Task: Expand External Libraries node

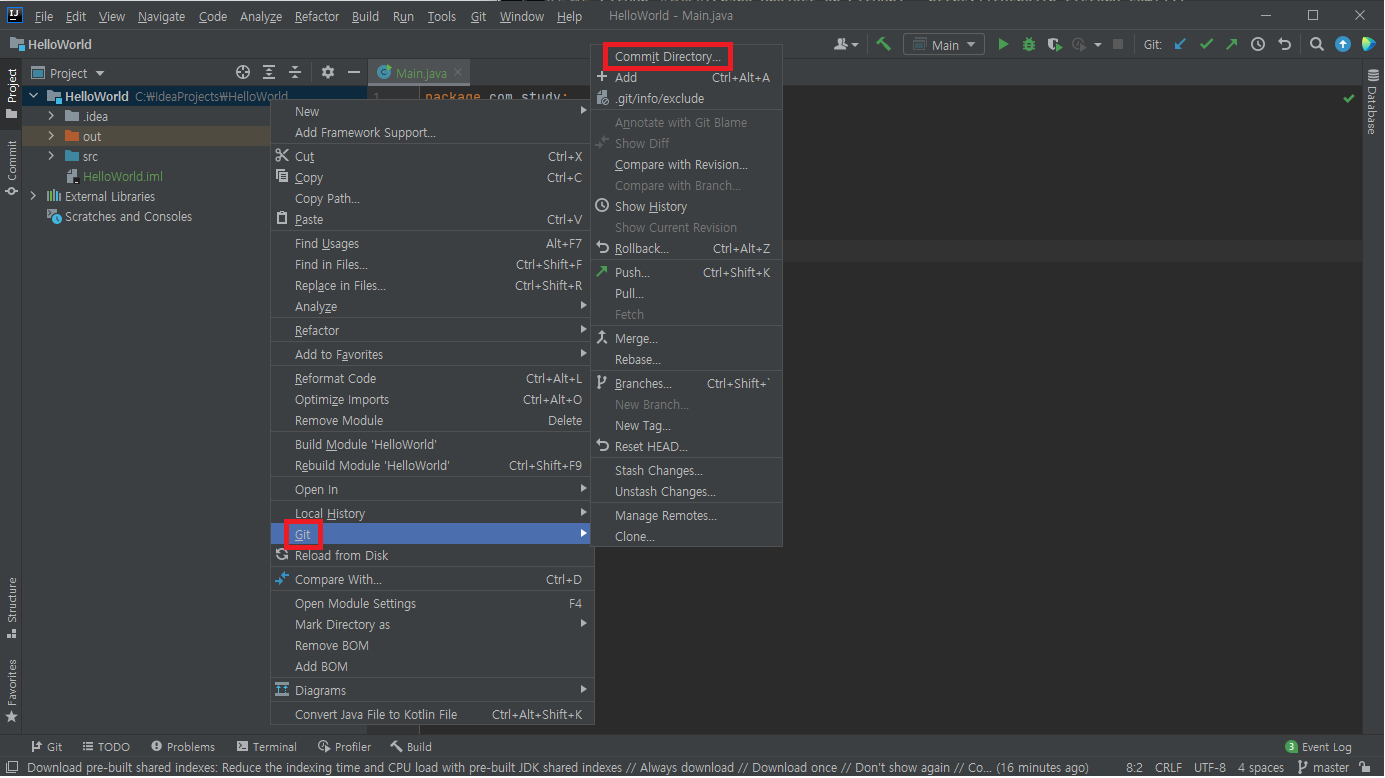Action: [34, 196]
